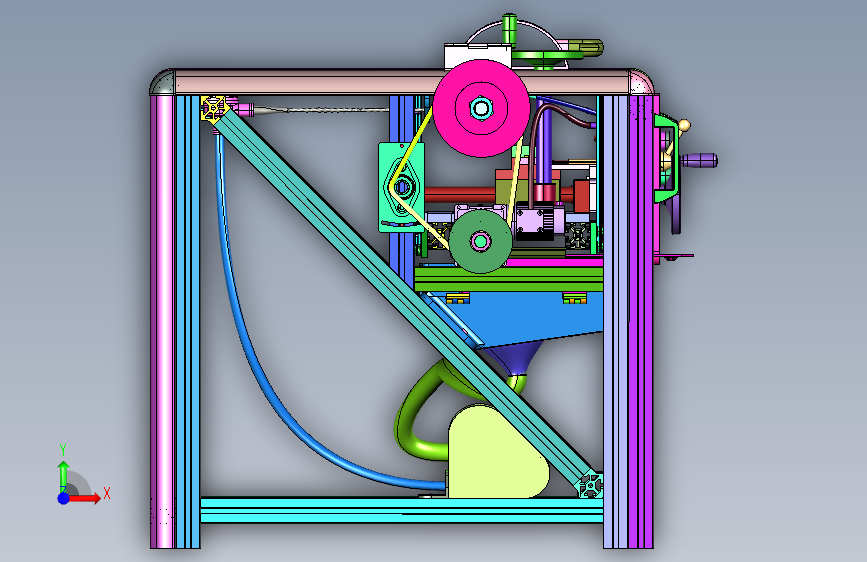Select the large magenta pulley wheel
This screenshot has width=867, height=562.
point(481,108)
